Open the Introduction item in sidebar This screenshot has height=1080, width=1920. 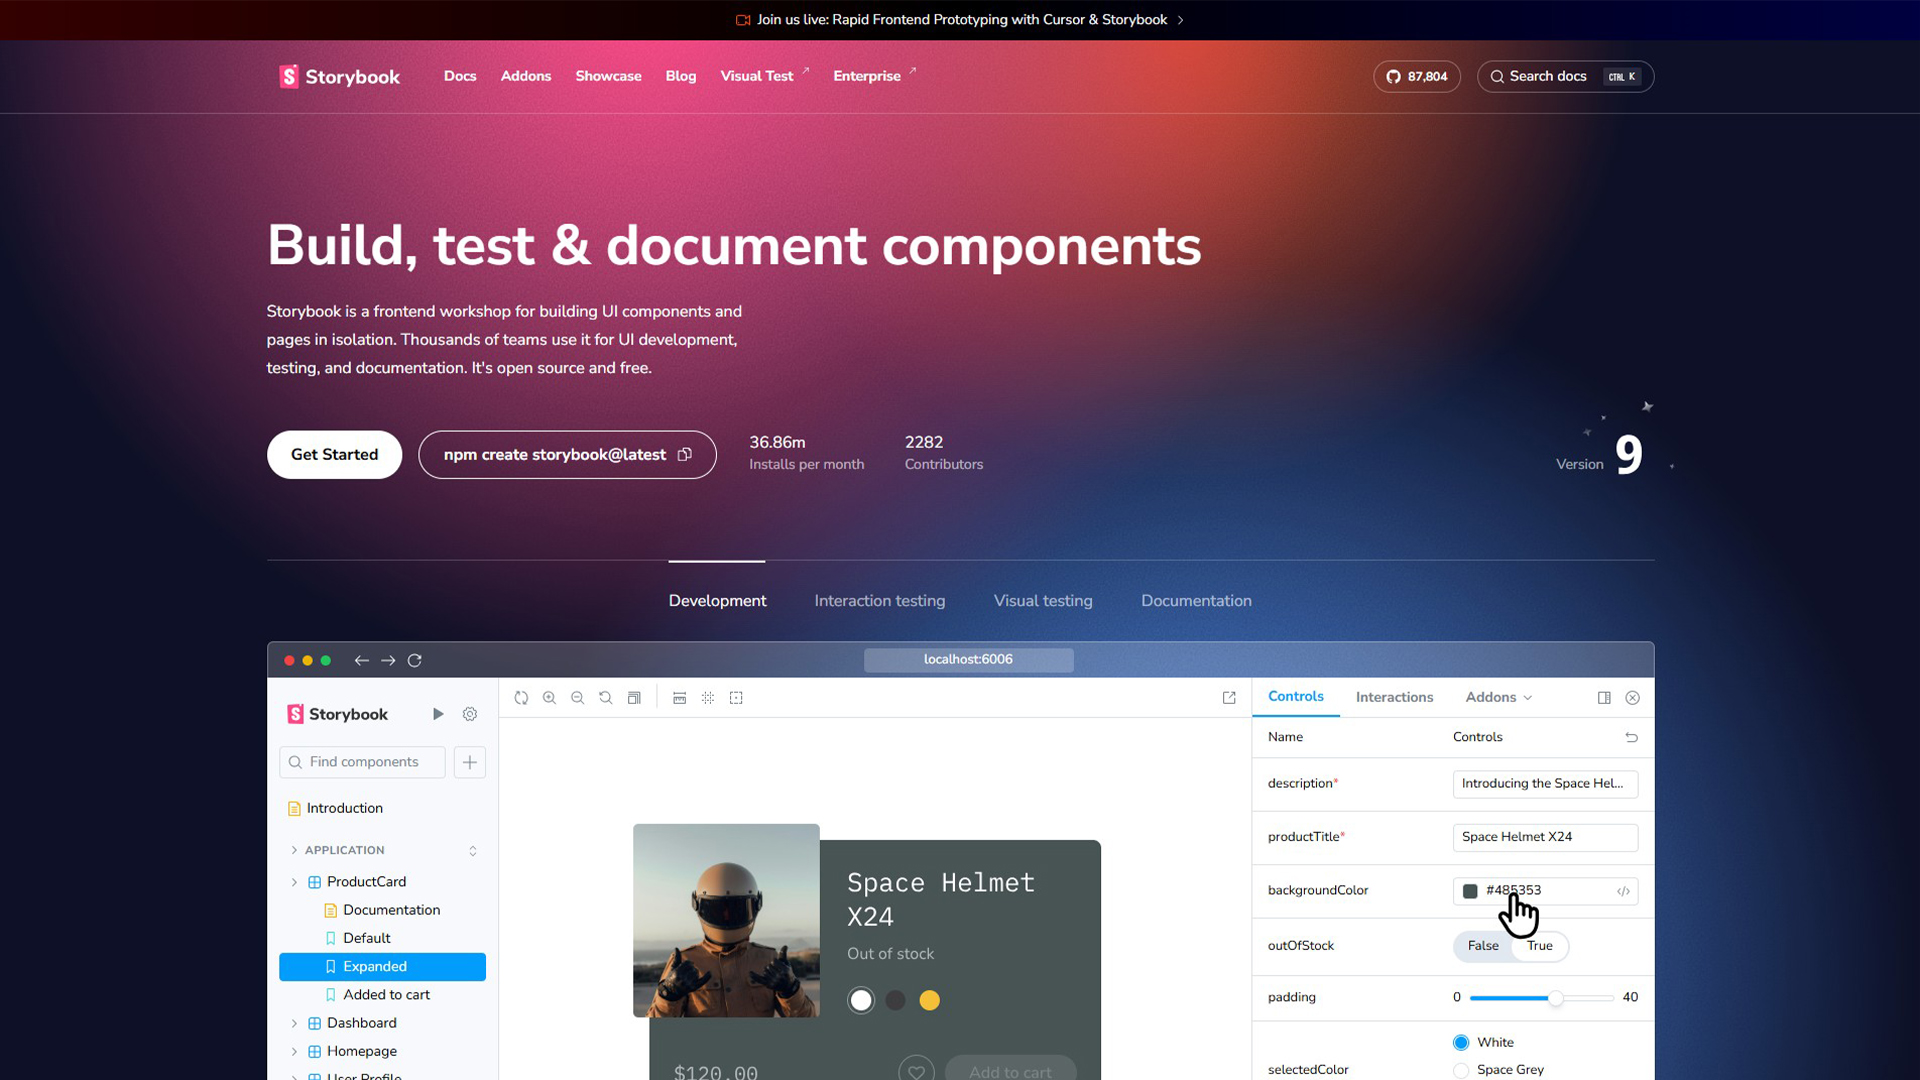344,808
